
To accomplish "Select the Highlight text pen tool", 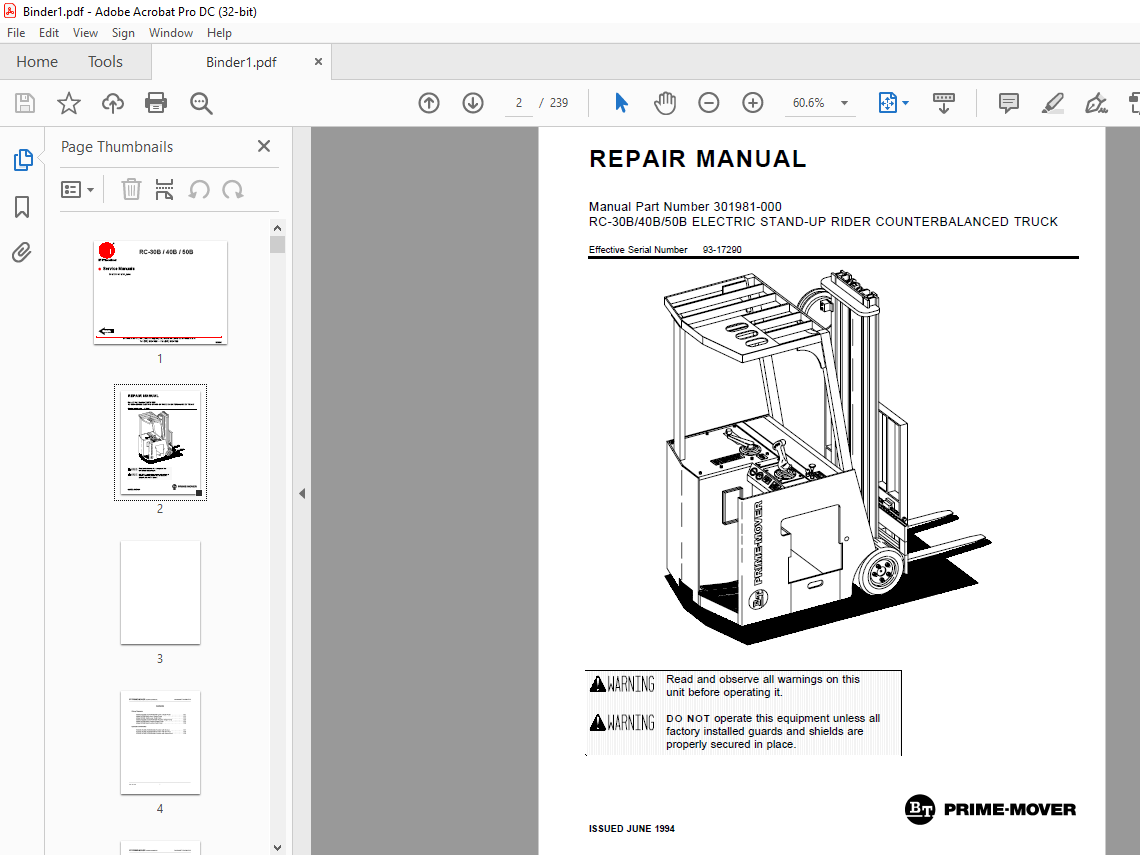I will click(x=1053, y=103).
